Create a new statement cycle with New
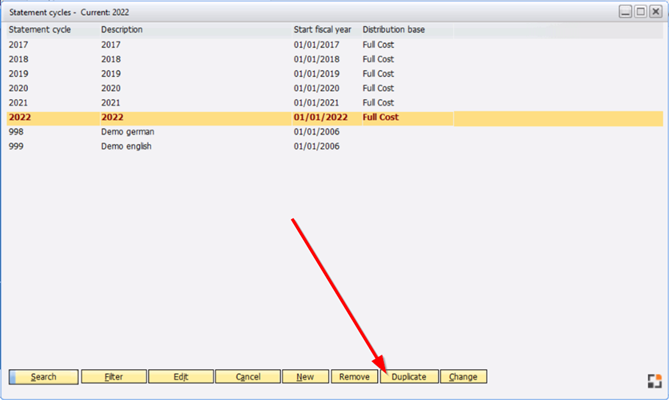The height and width of the screenshot is (400, 669). coord(305,377)
